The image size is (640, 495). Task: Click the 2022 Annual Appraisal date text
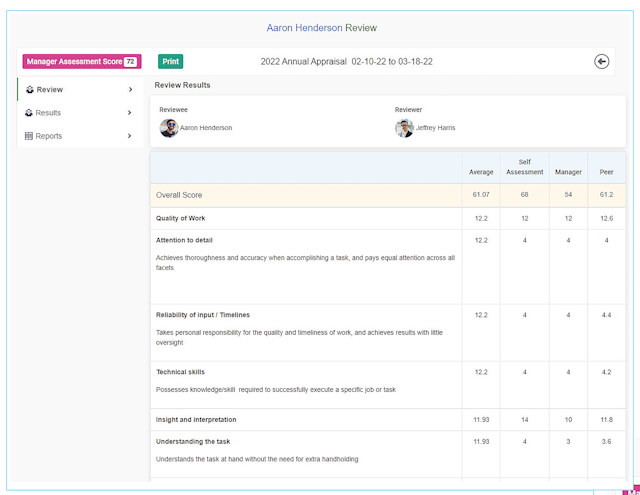tap(347, 62)
